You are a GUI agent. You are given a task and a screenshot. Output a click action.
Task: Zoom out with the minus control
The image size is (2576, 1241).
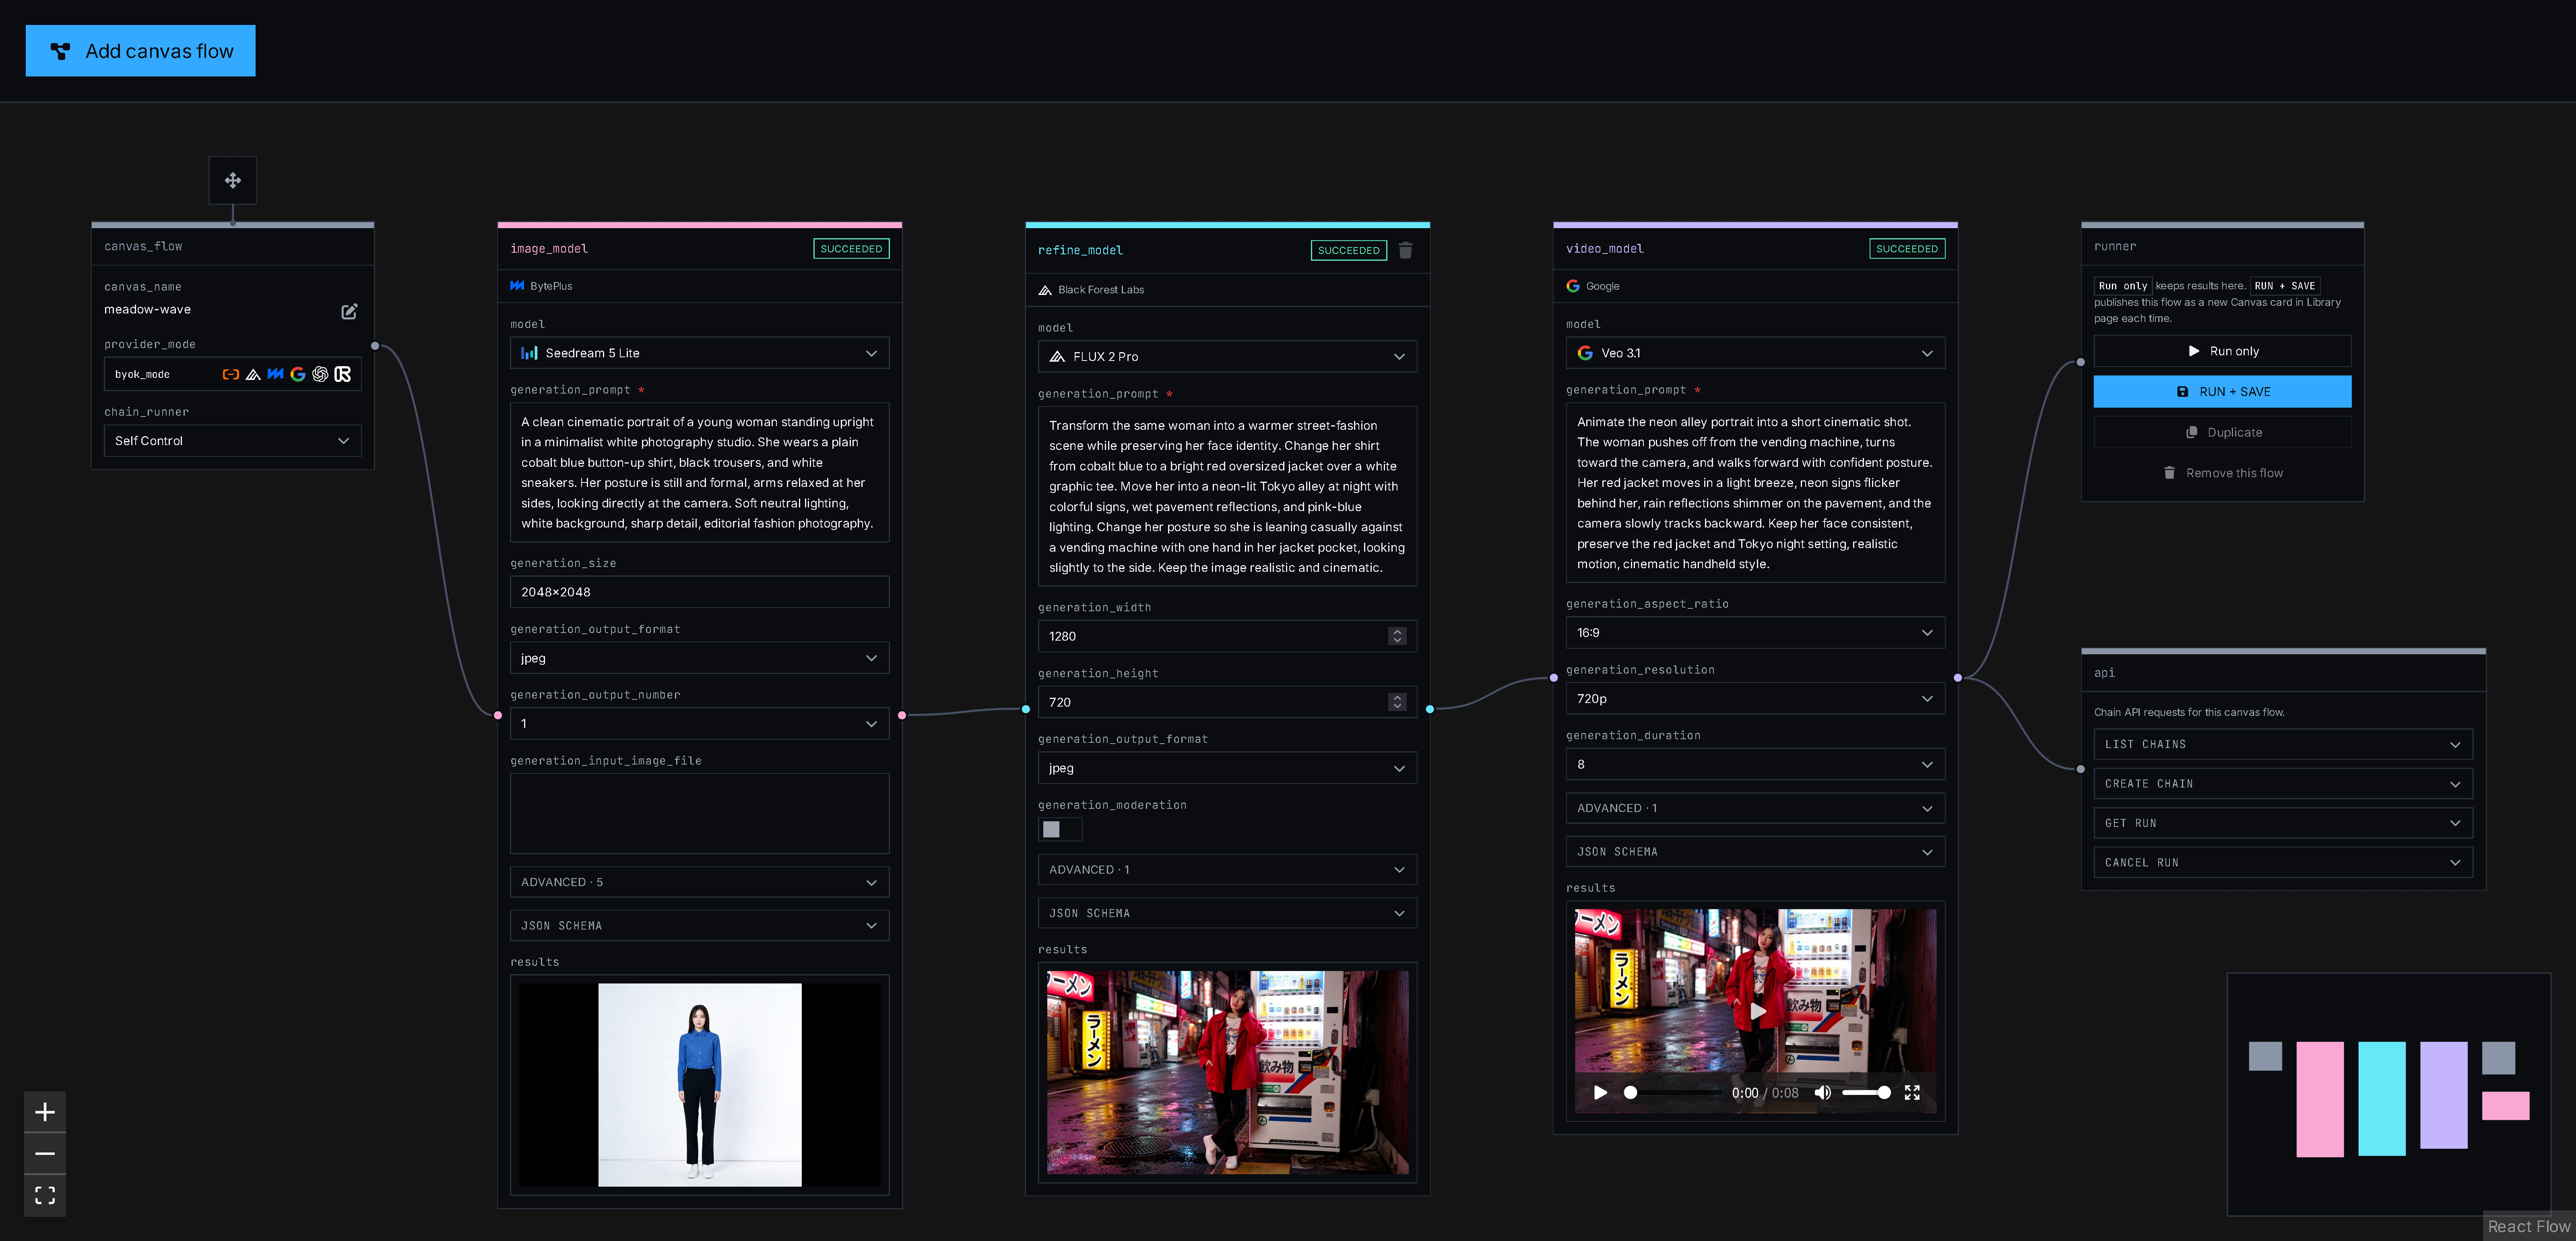45,1154
